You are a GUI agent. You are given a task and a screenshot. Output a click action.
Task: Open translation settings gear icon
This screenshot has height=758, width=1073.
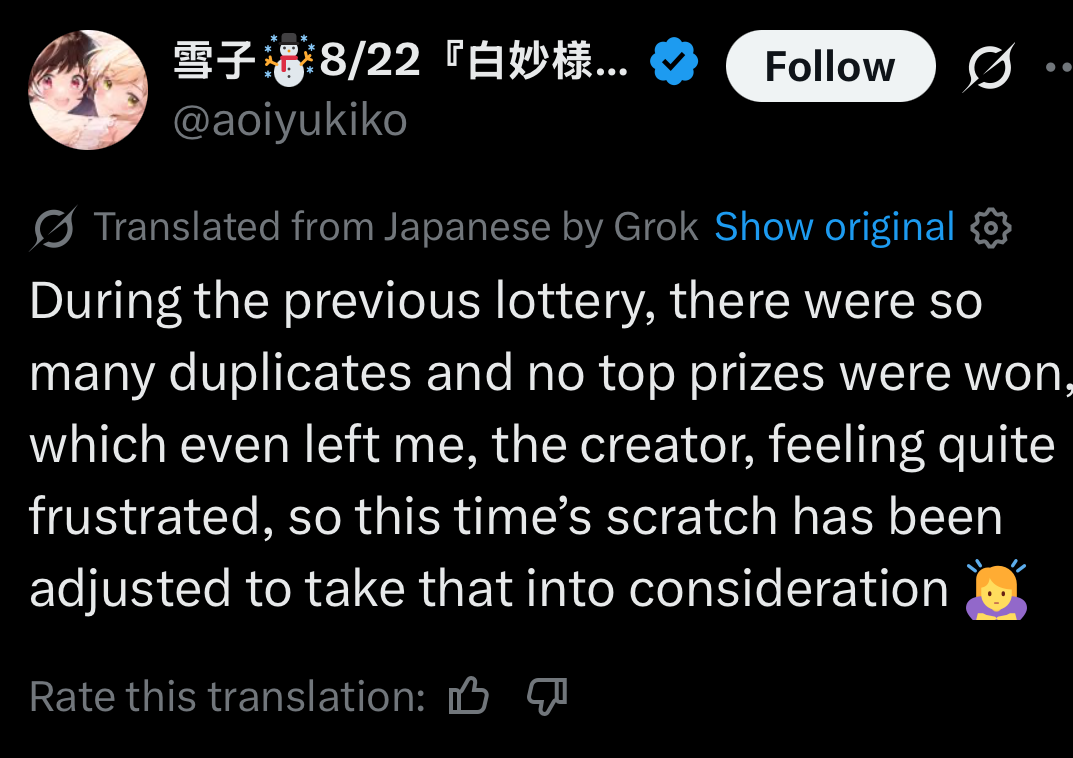tap(990, 228)
